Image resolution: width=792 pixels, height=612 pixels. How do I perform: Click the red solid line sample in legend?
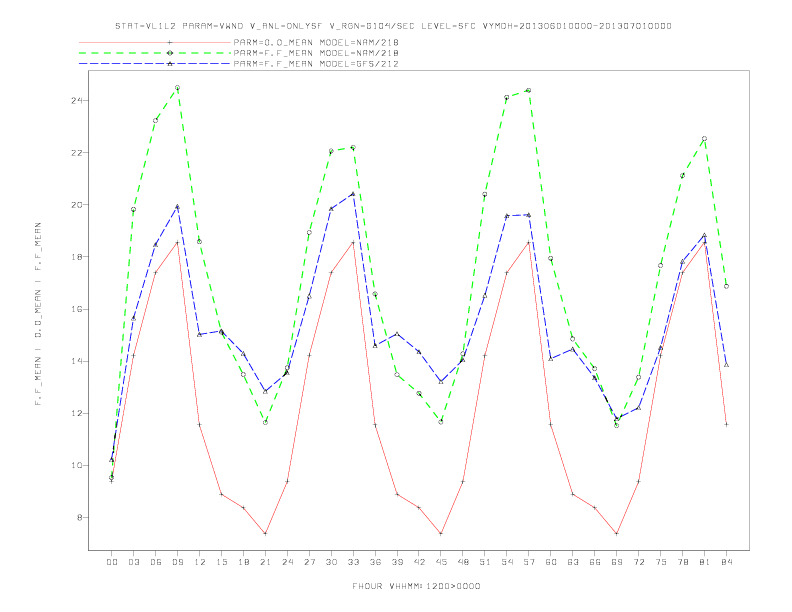pyautogui.click(x=155, y=42)
